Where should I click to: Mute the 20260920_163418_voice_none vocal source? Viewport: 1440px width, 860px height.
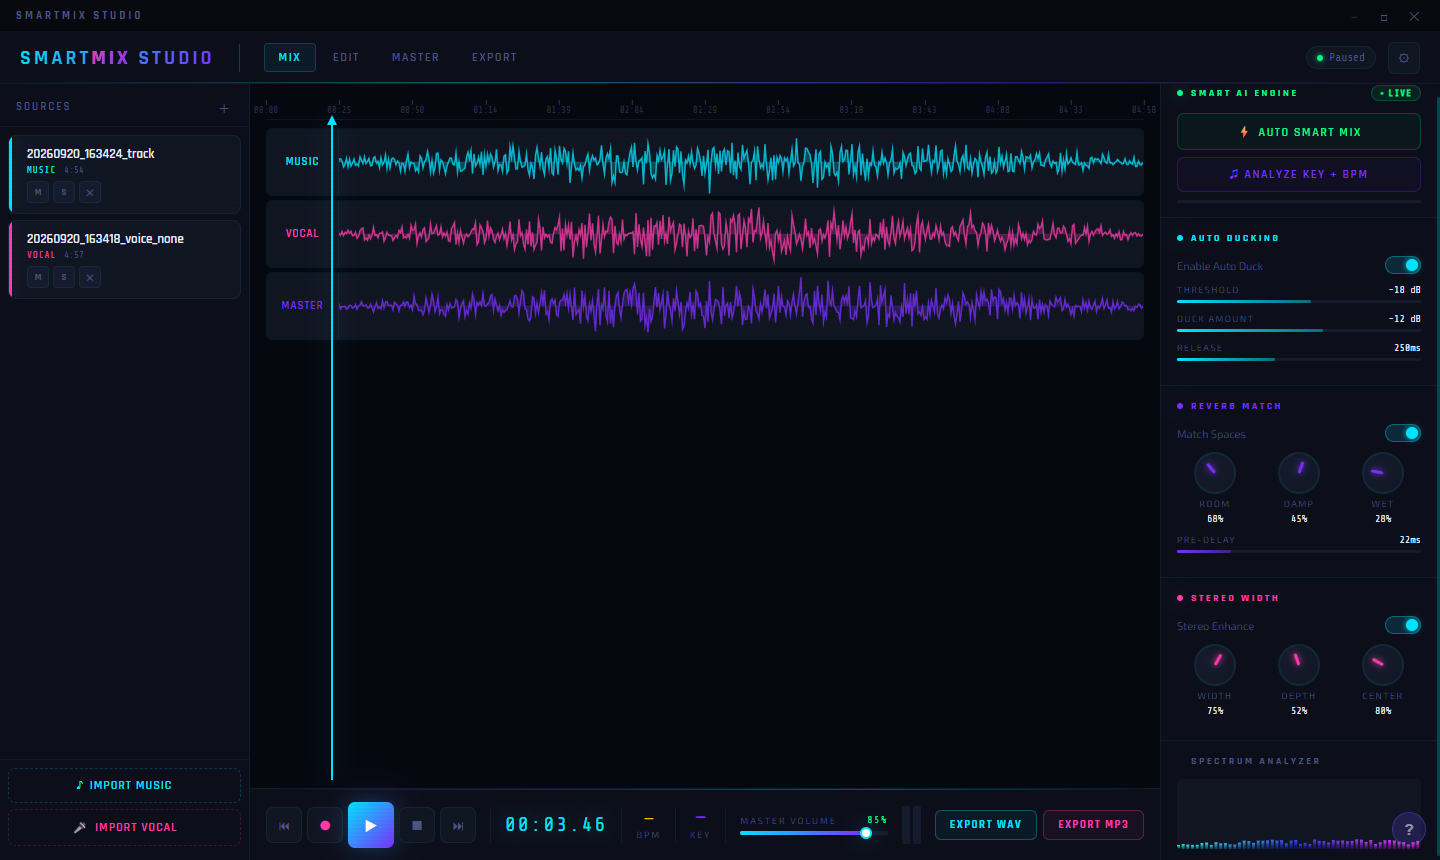point(38,277)
